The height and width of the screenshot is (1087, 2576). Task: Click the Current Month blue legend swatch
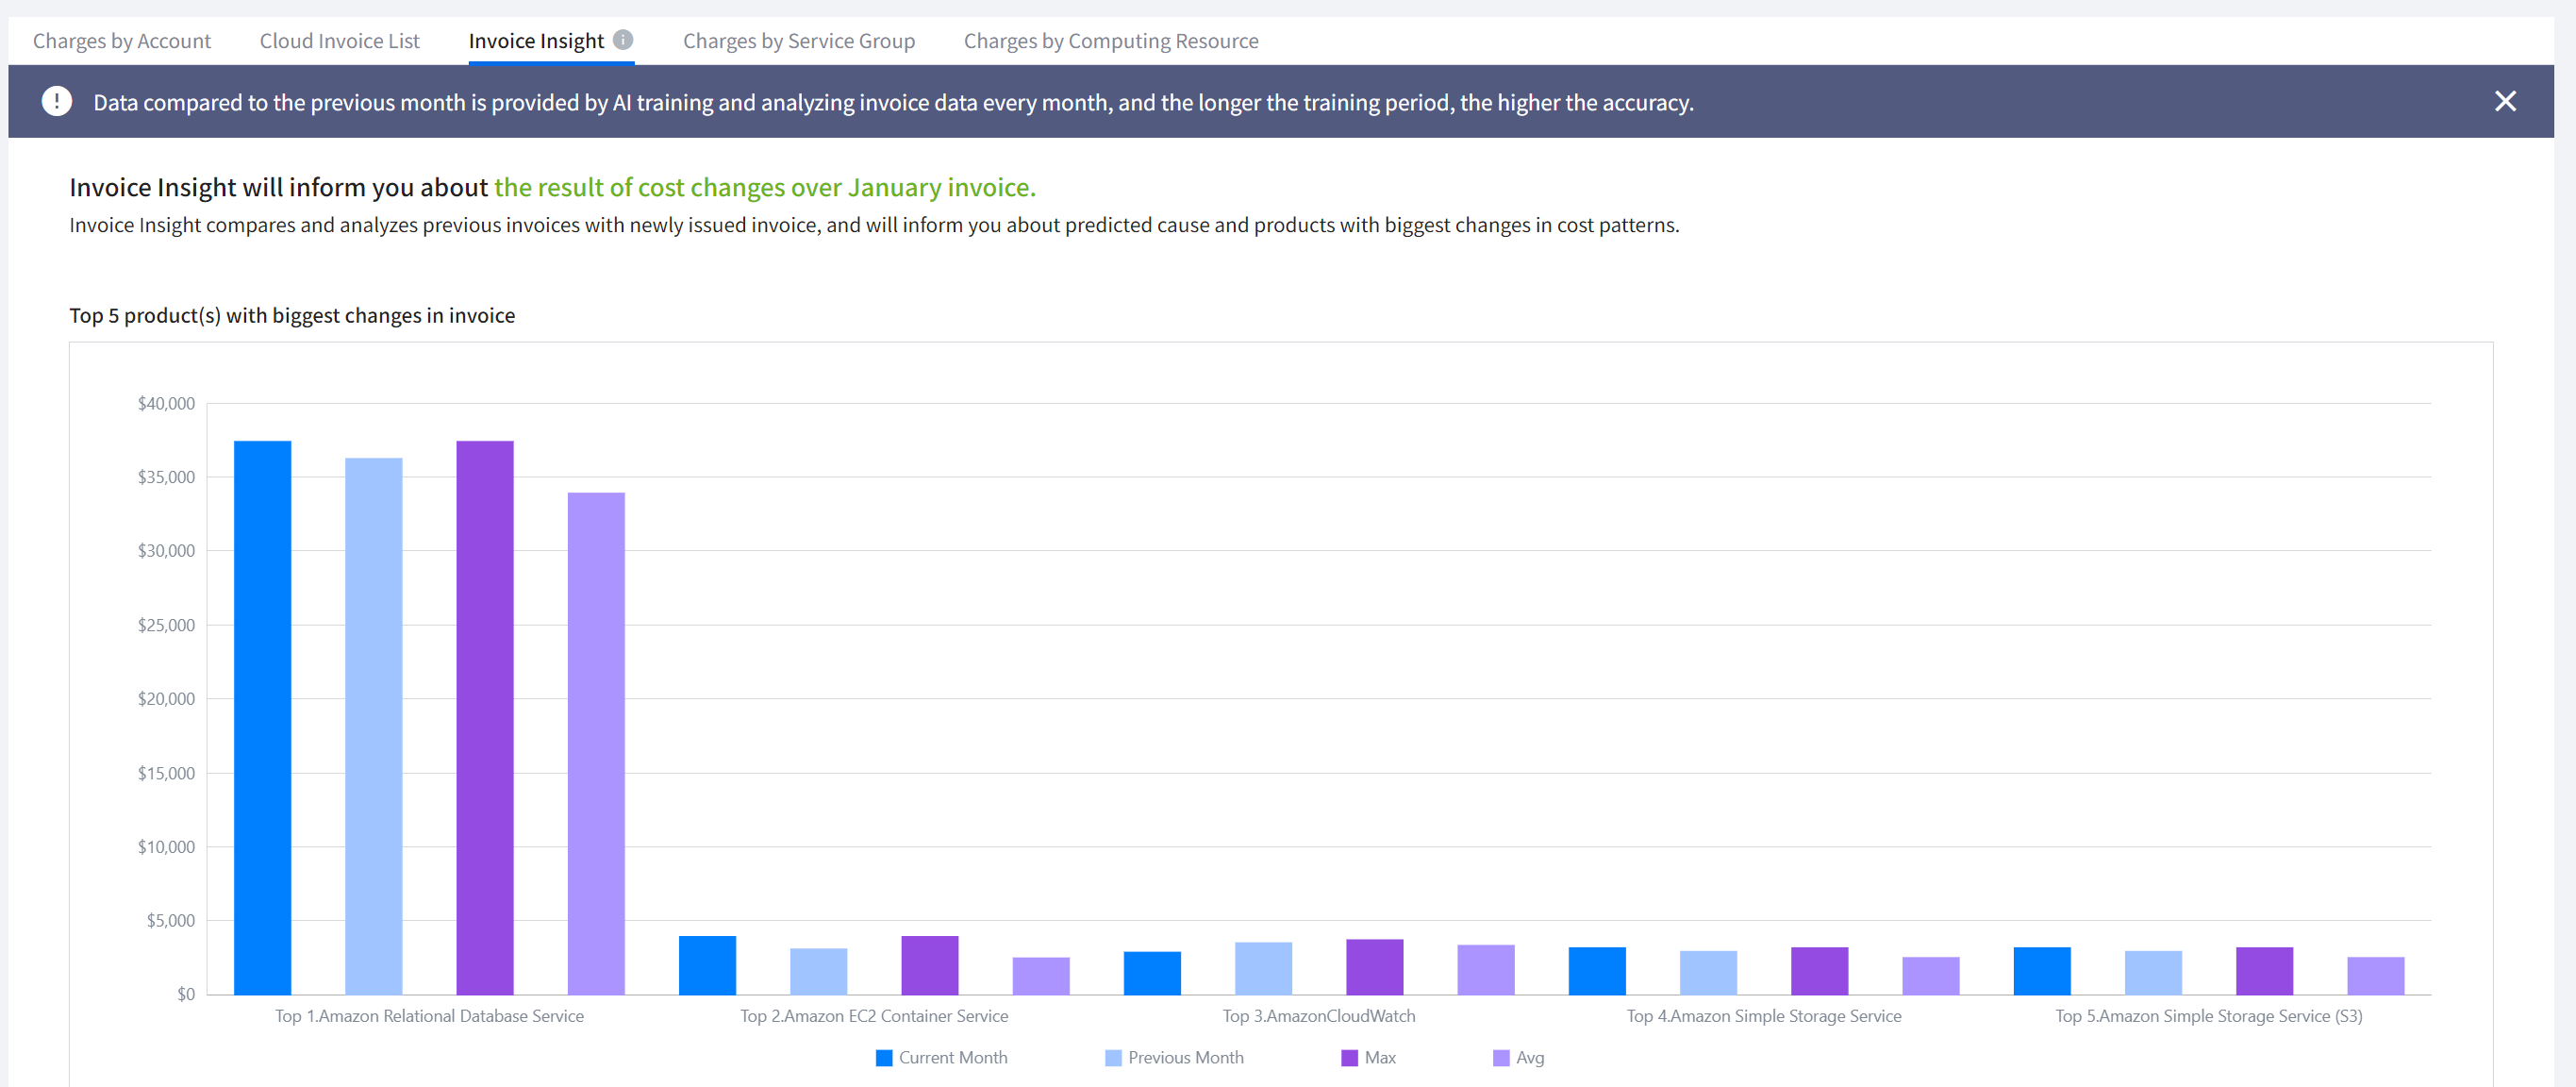(884, 1057)
